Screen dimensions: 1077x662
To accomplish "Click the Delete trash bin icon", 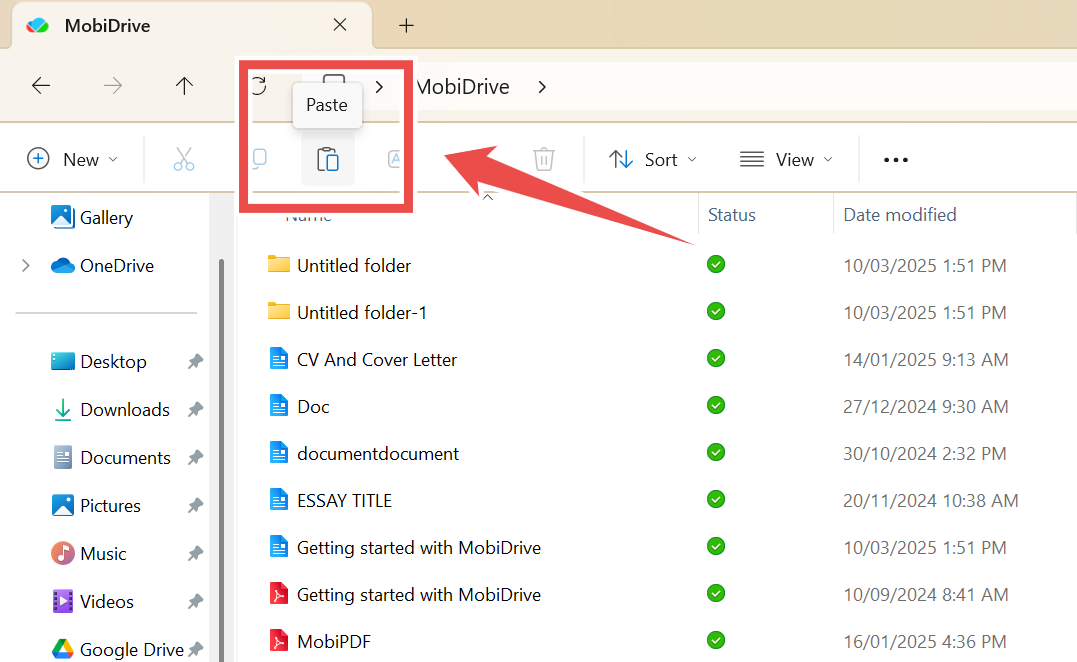I will coord(543,160).
